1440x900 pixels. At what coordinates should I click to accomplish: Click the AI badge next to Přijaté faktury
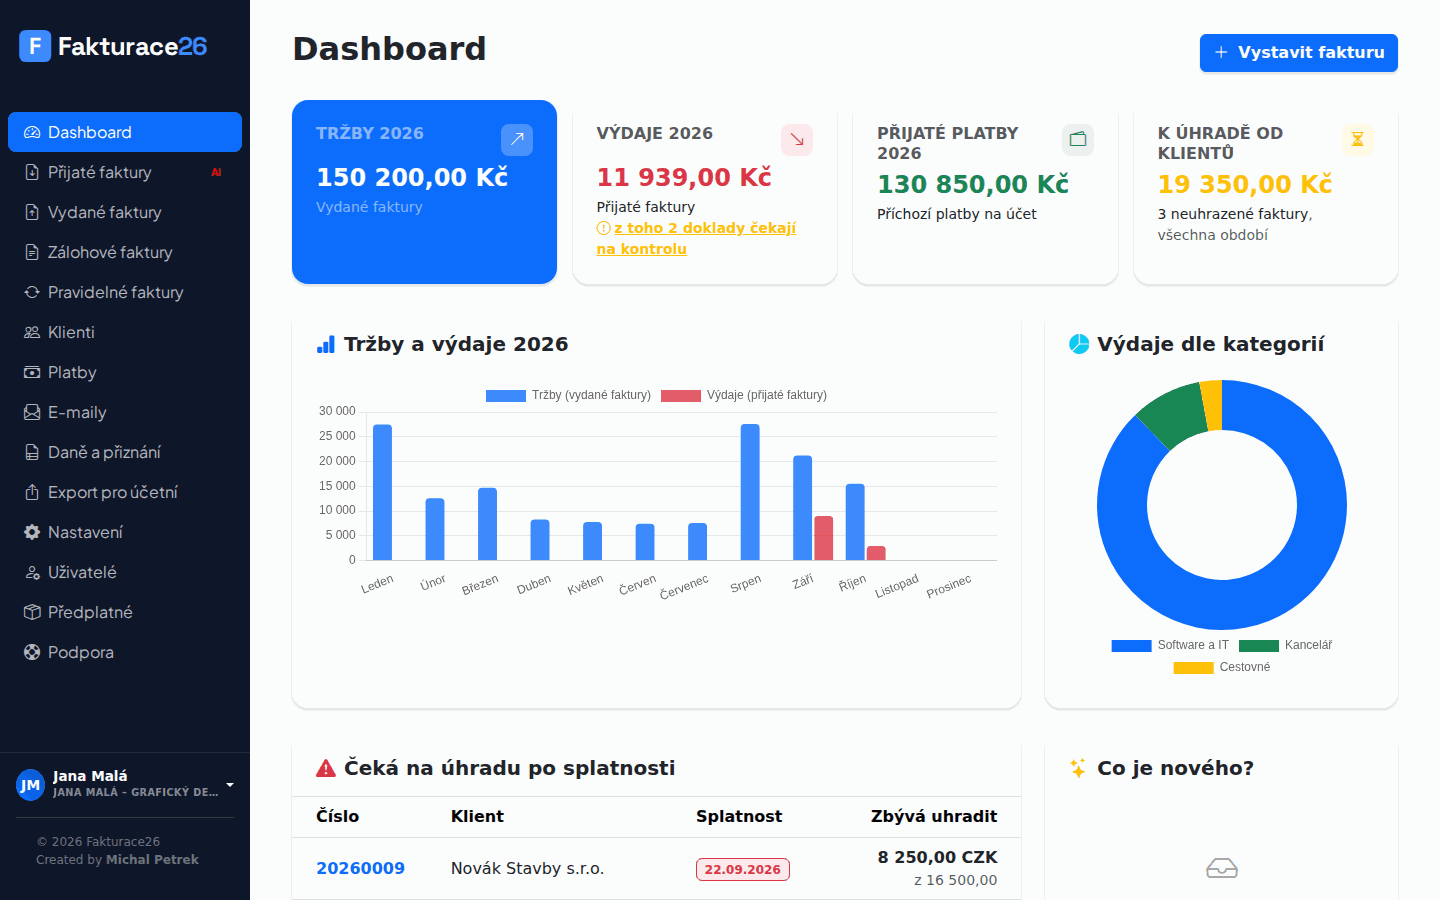tap(216, 172)
